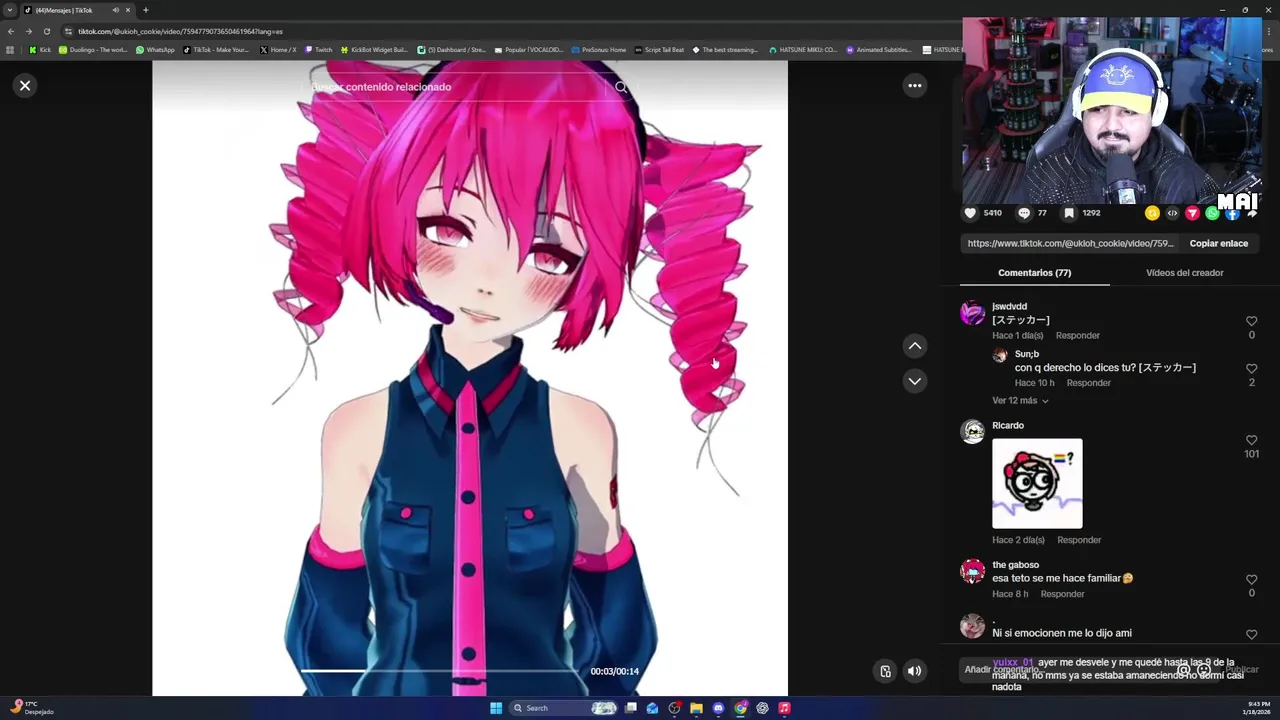Click the related content search field
This screenshot has height=720, width=1280.
click(455, 87)
